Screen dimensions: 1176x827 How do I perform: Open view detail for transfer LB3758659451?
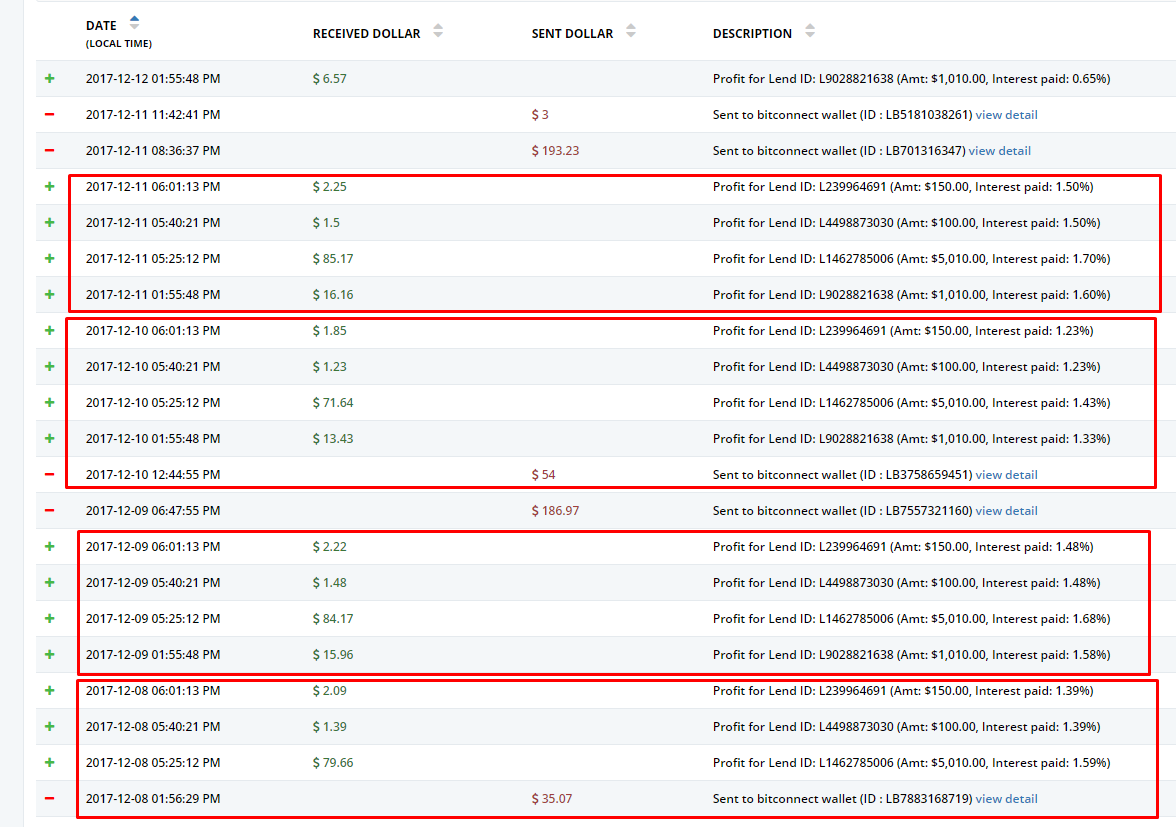point(1006,475)
